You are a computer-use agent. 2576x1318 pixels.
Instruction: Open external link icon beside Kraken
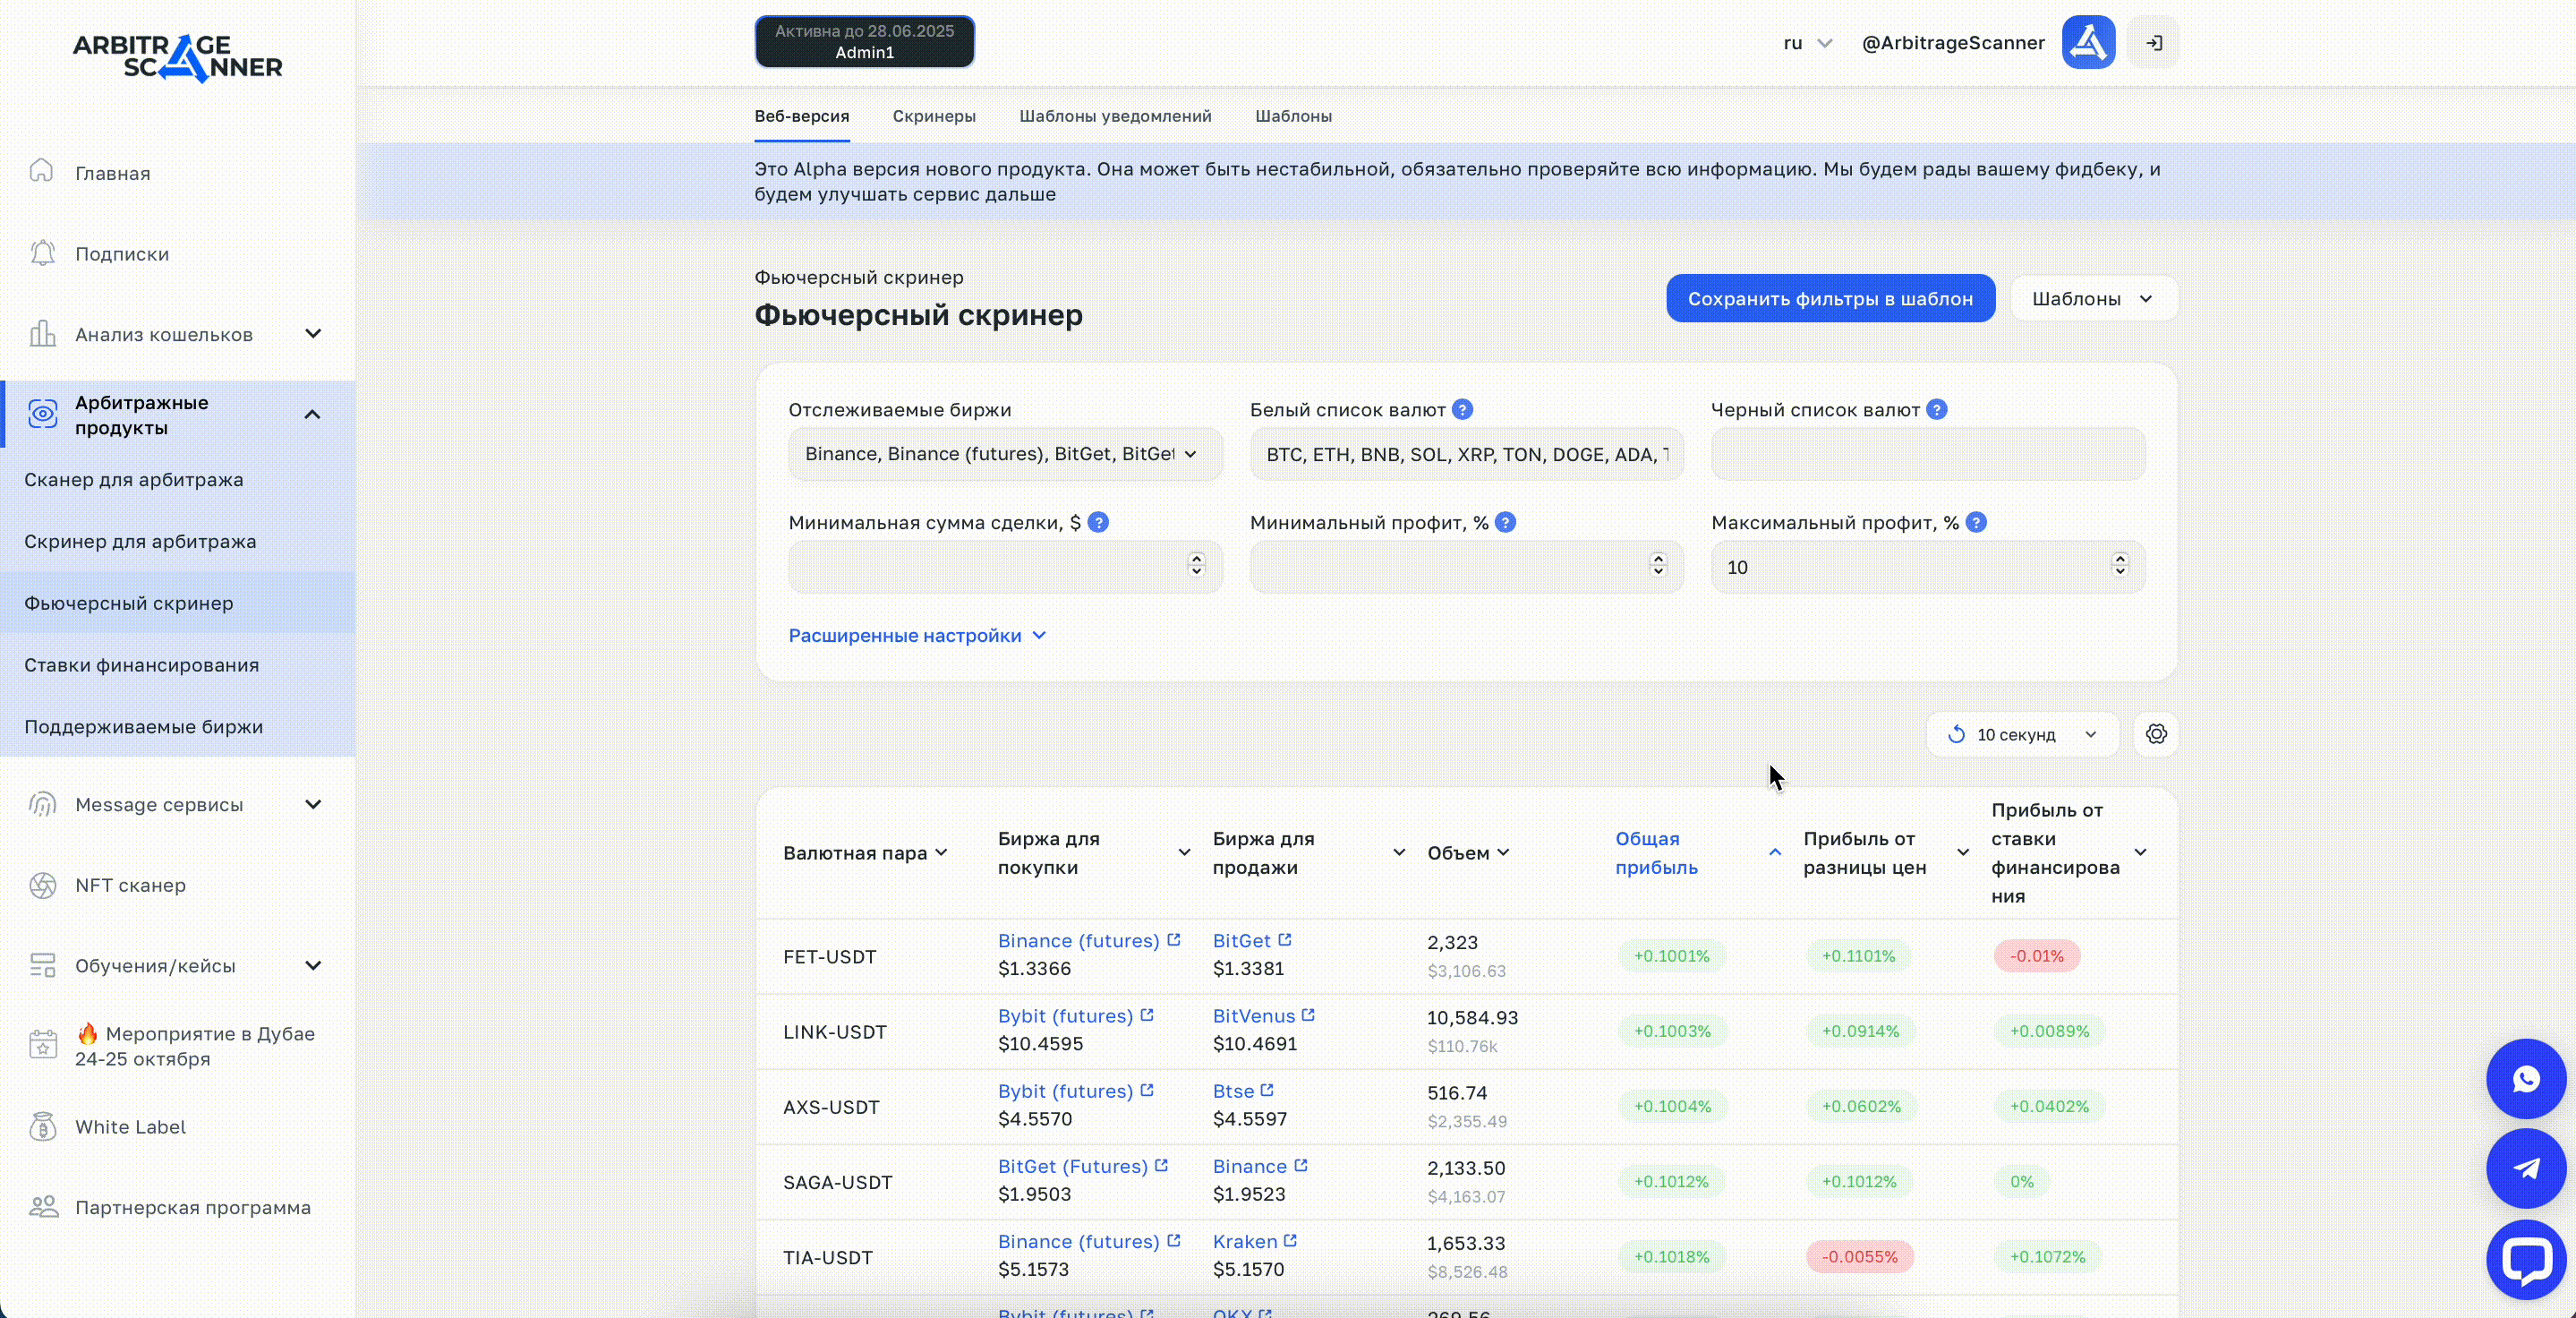coord(1290,1241)
